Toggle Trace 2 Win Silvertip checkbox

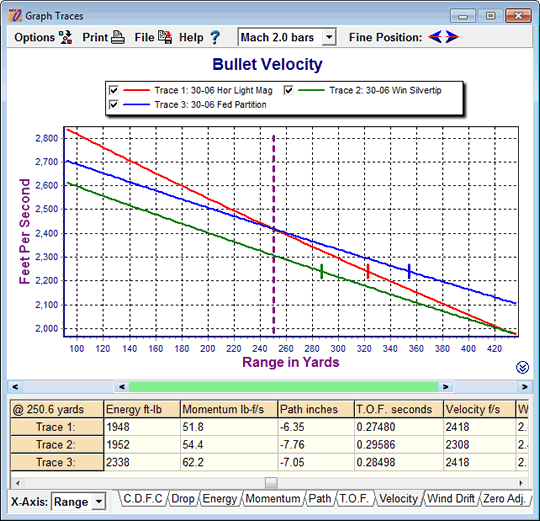[x=289, y=90]
